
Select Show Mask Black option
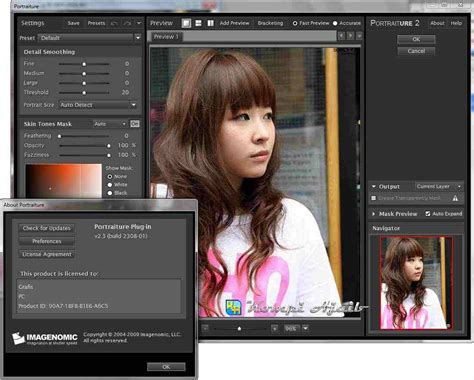110,193
